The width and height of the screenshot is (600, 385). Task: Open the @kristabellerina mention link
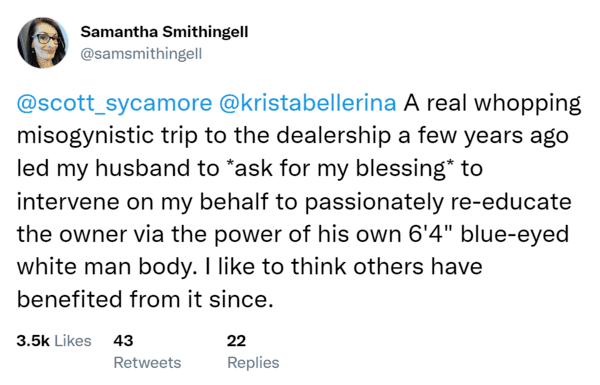point(307,103)
